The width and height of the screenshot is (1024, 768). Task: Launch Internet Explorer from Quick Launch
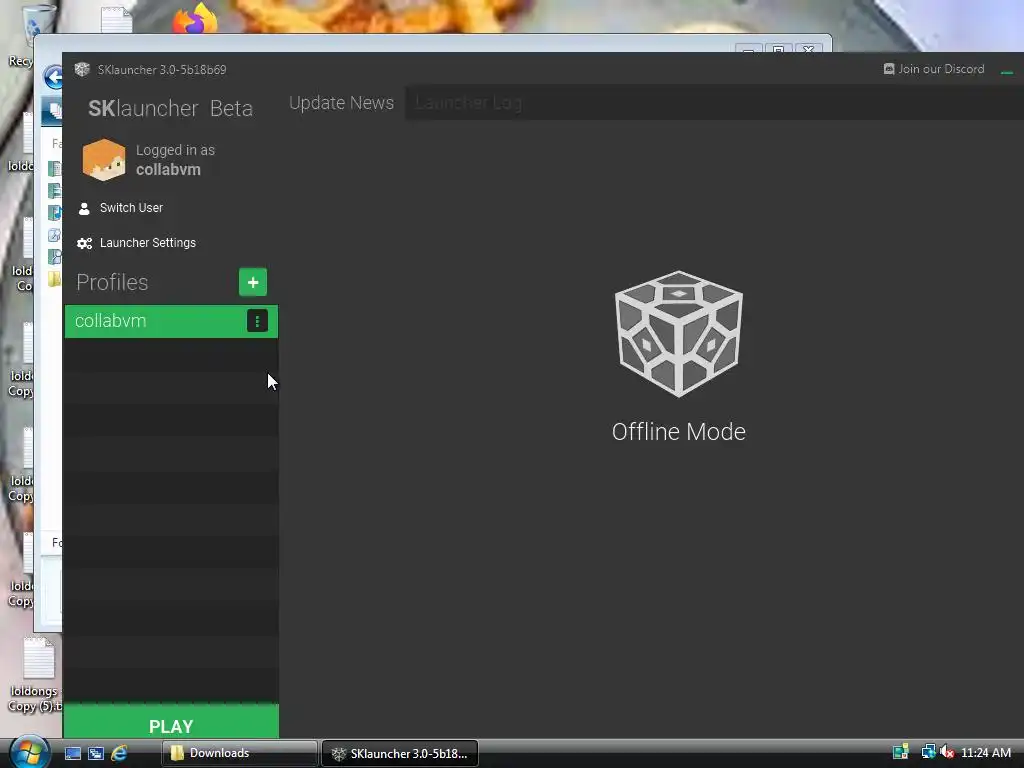coord(119,753)
